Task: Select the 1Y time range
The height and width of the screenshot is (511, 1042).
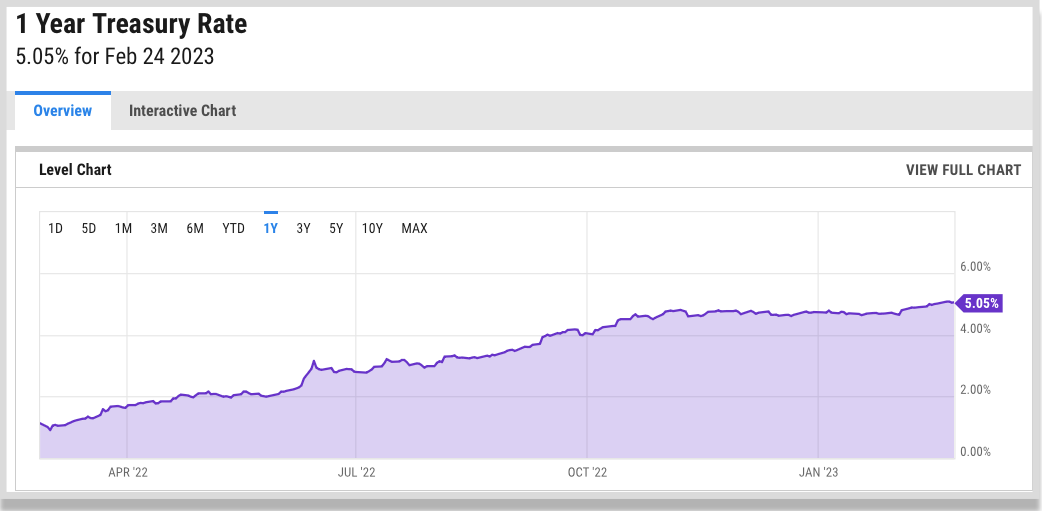Action: 270,229
